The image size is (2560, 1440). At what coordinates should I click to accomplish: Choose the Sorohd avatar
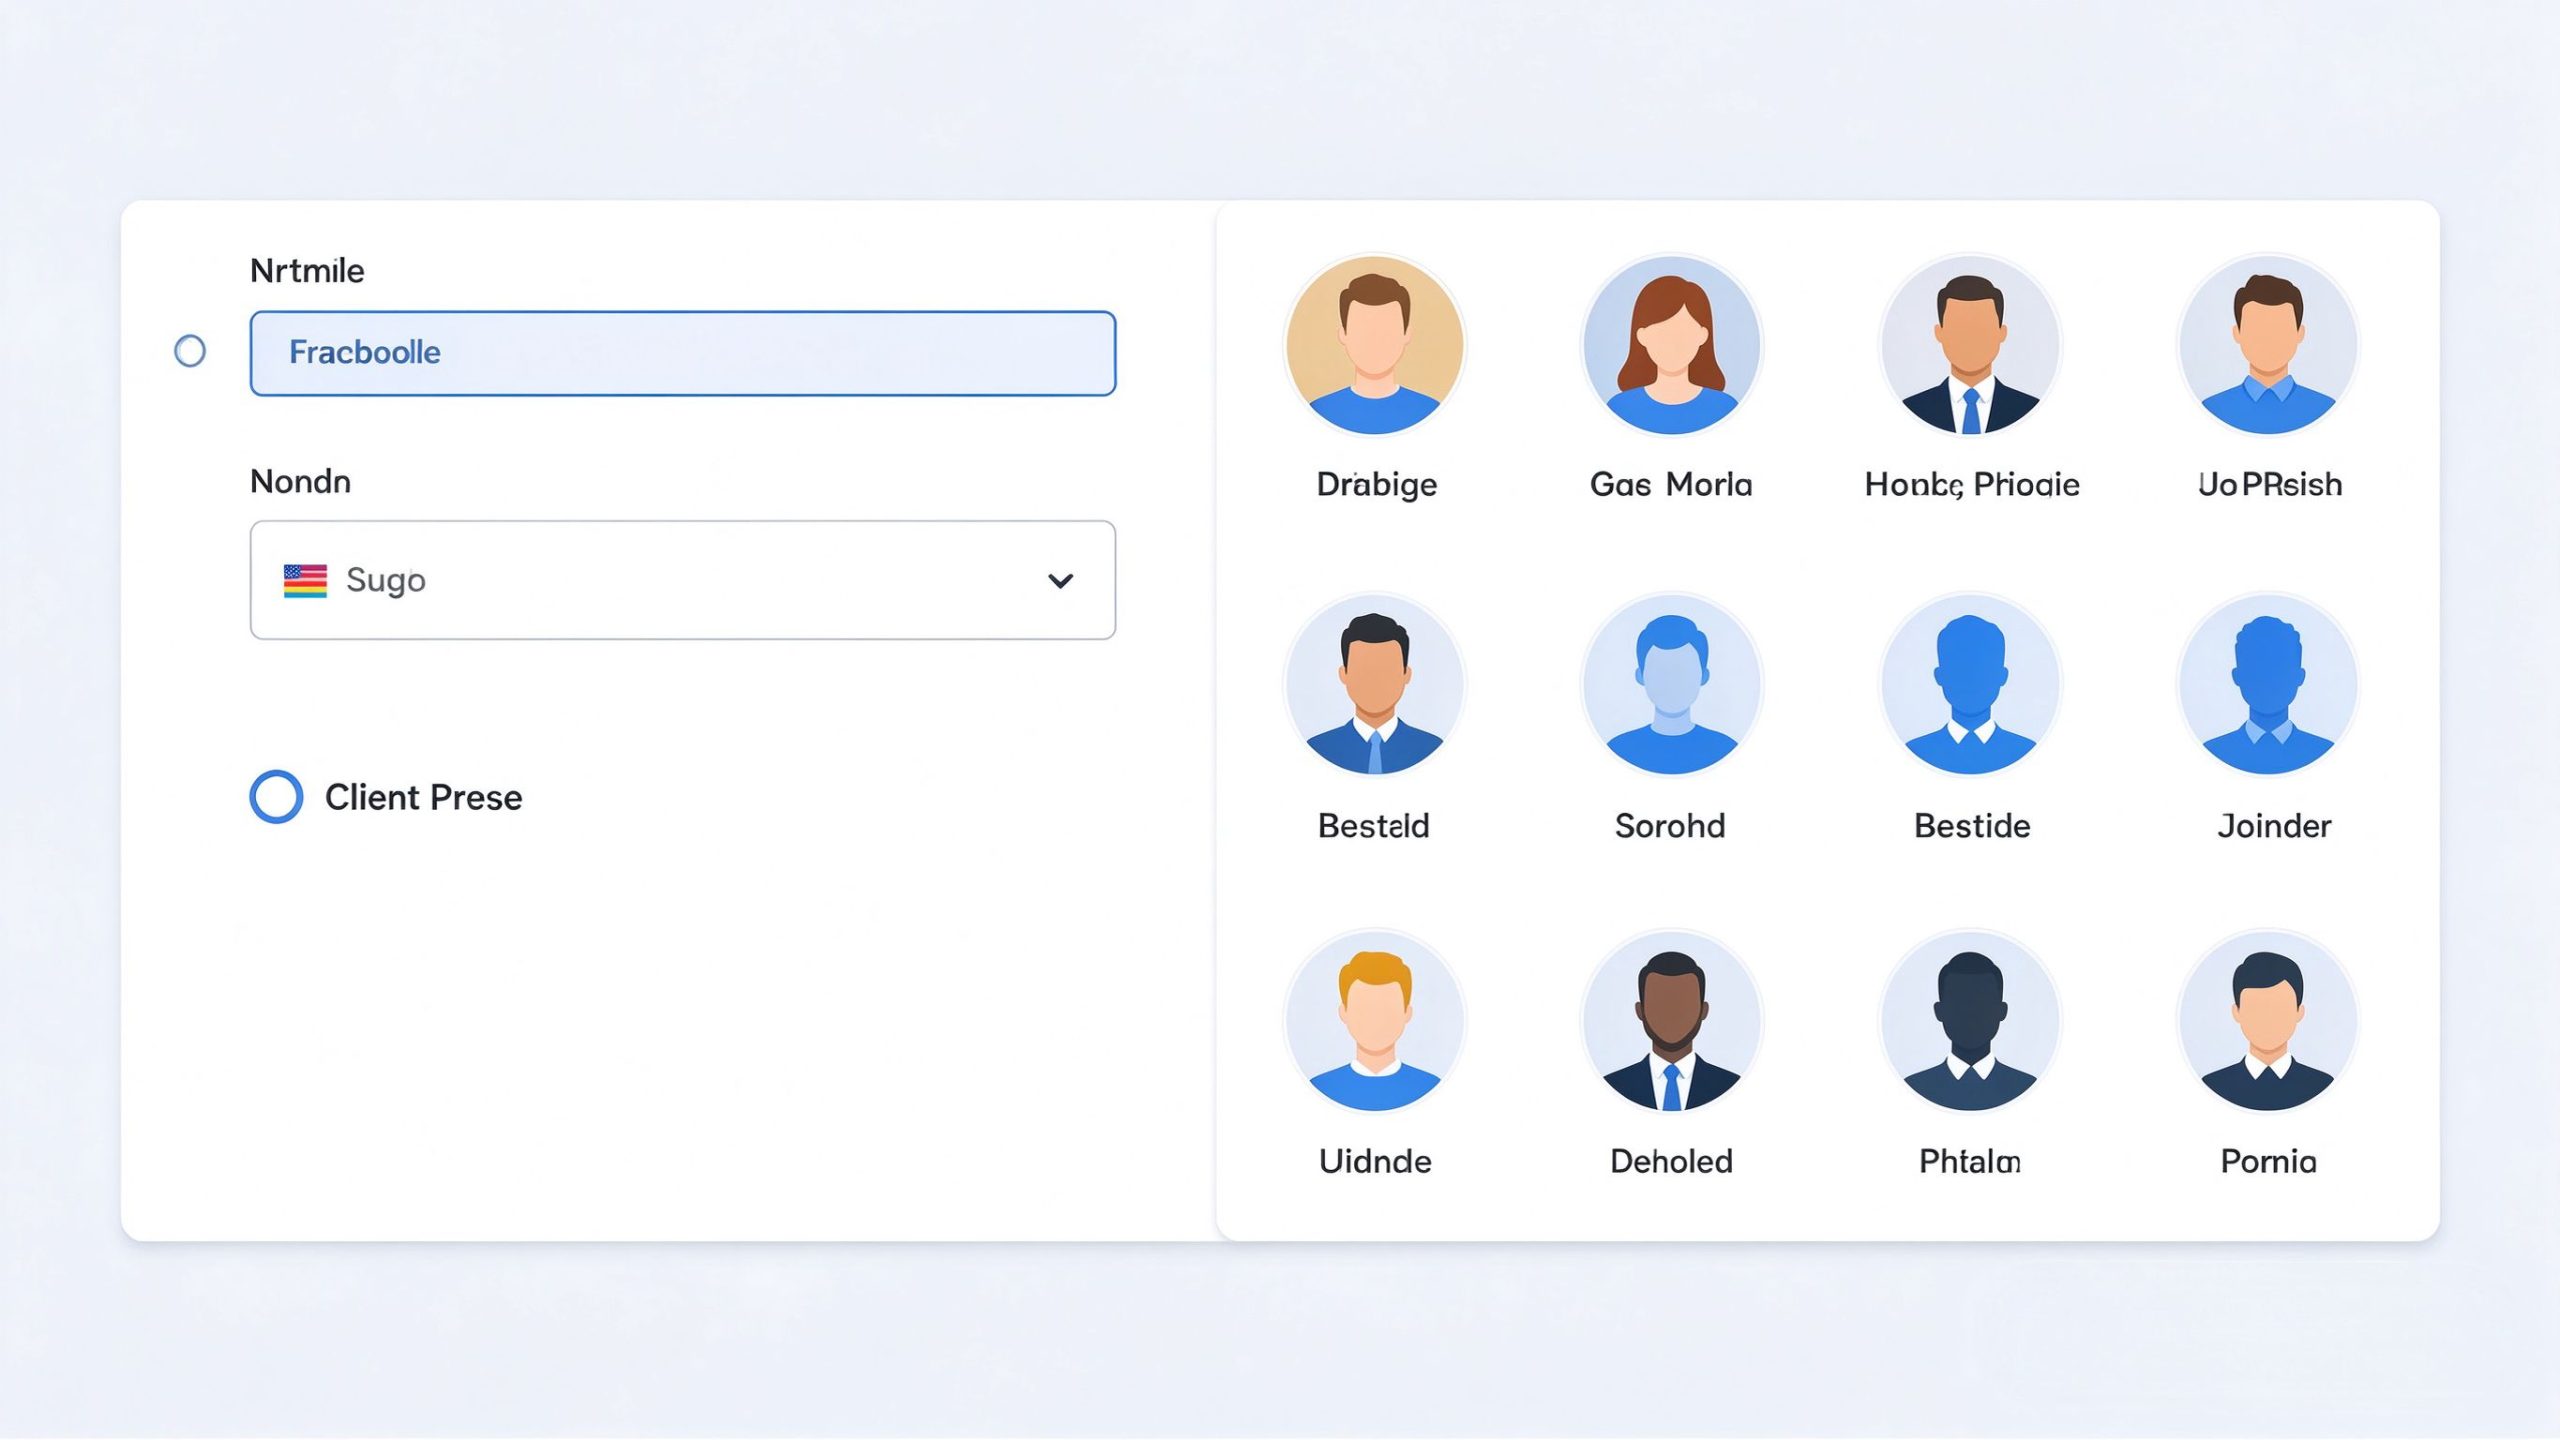click(1671, 685)
